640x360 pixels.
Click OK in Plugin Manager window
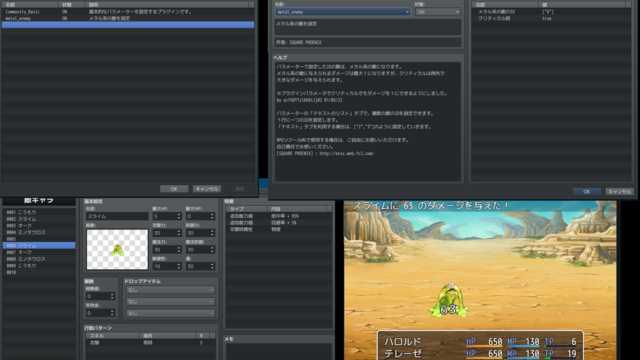(174, 189)
